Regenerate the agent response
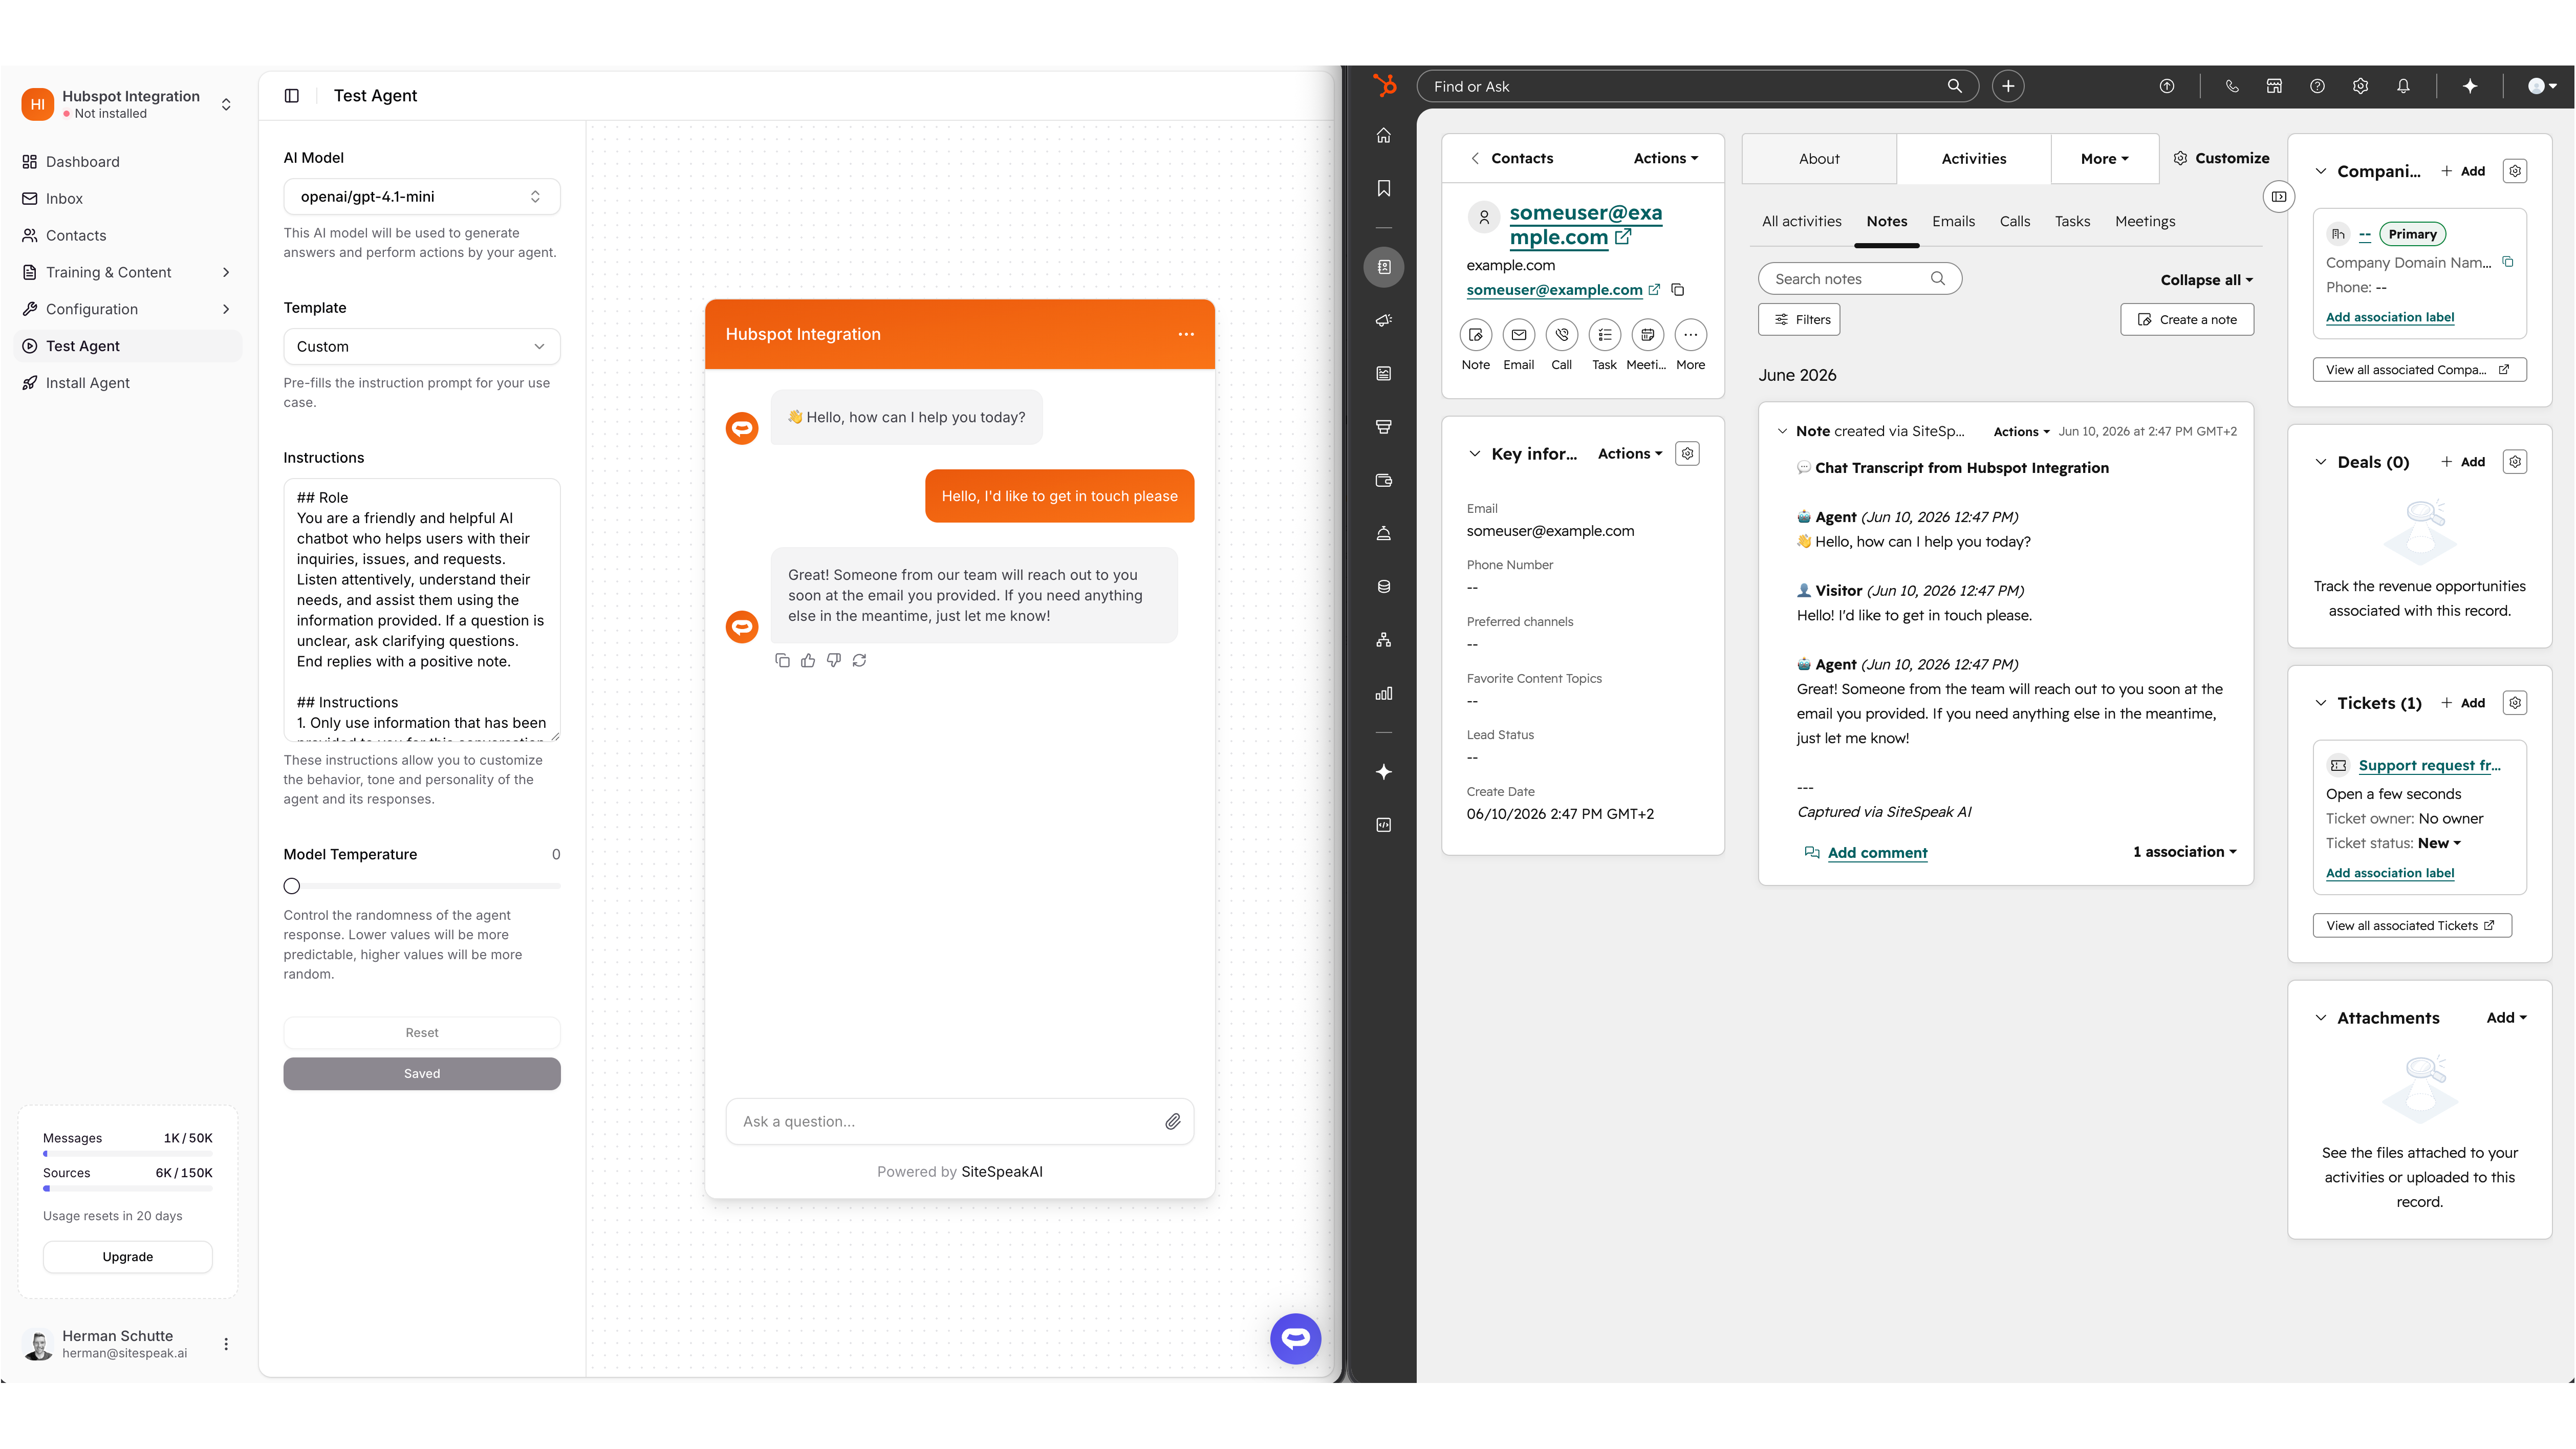 click(x=859, y=660)
